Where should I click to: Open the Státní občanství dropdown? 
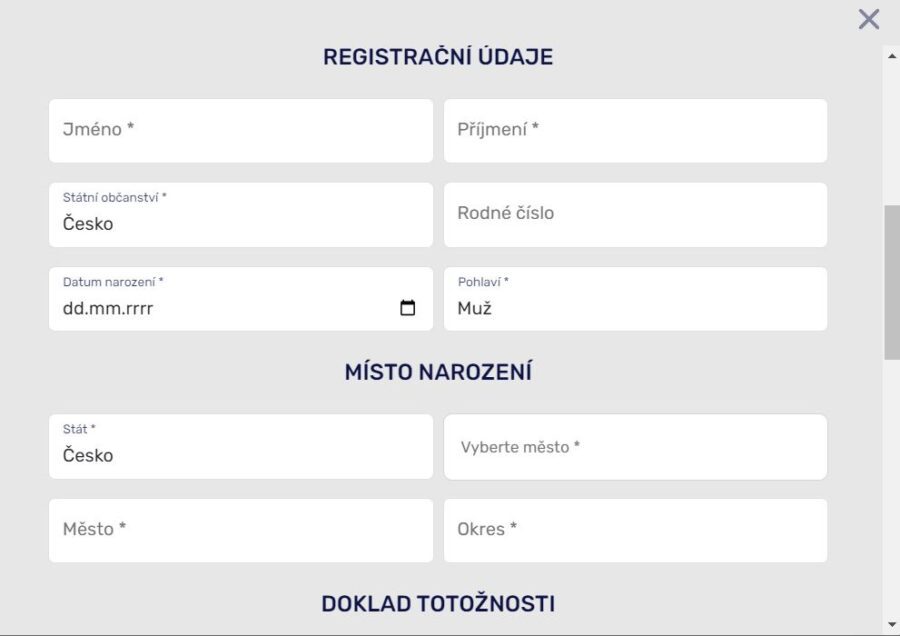coord(240,215)
